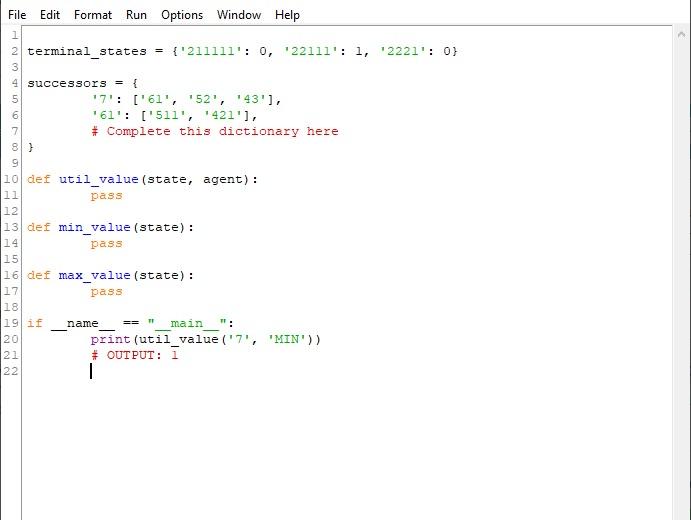Click the scrollbar up arrow
691x520 pixels.
(681, 34)
